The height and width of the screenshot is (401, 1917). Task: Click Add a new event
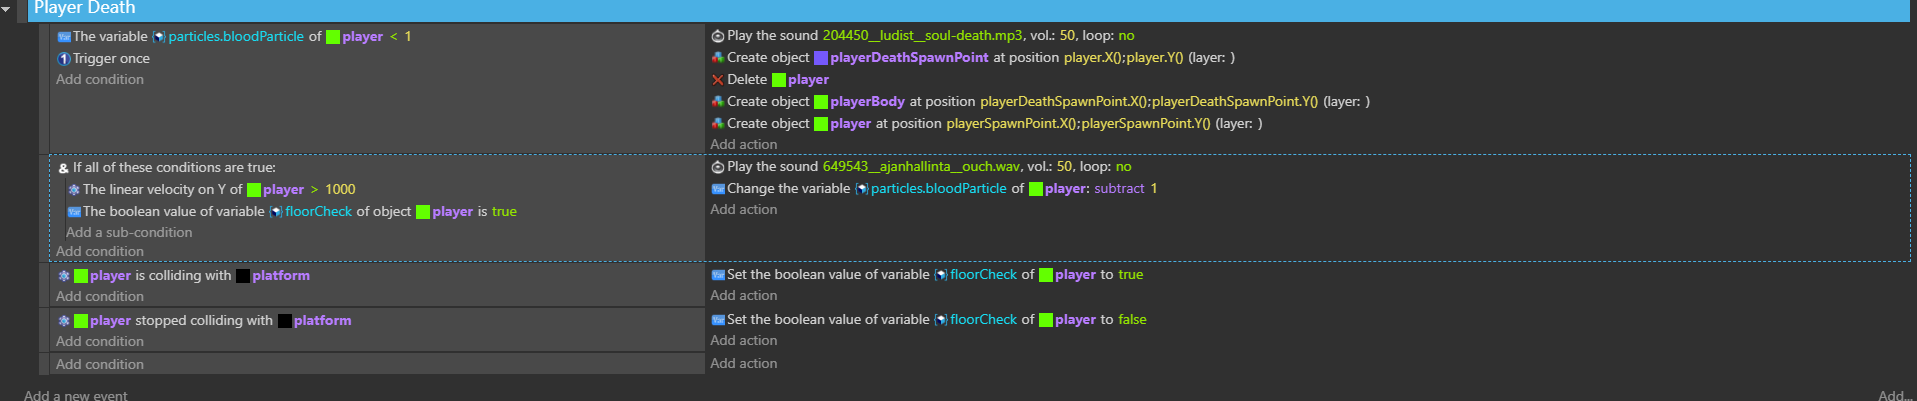click(x=76, y=396)
